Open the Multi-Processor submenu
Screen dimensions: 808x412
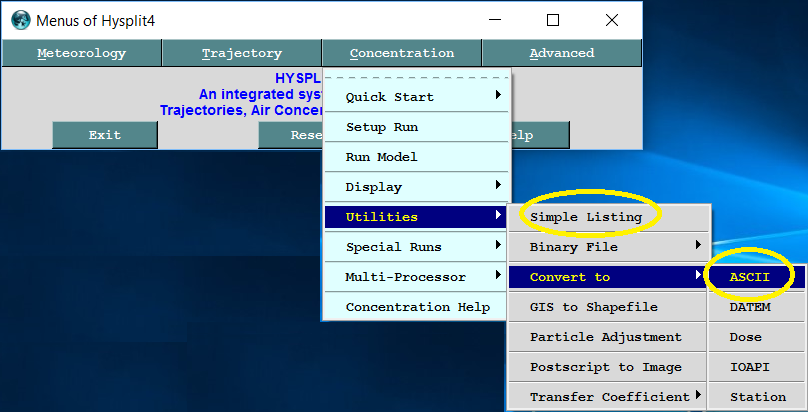(416, 277)
